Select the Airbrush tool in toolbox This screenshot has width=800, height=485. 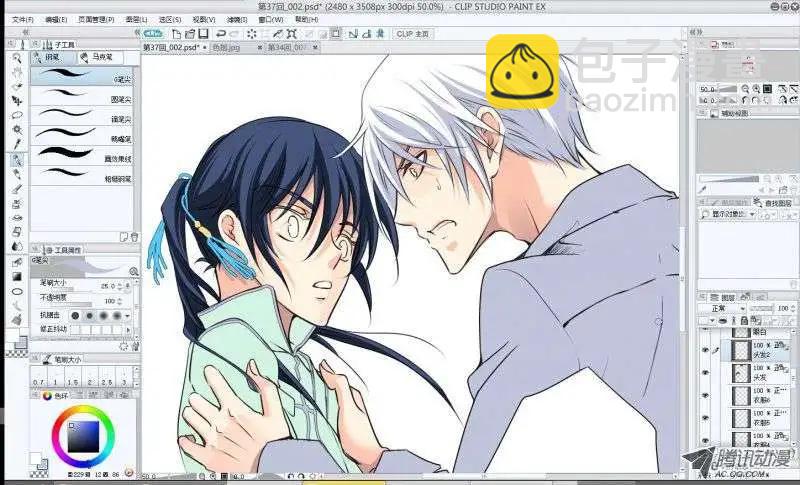[17, 203]
